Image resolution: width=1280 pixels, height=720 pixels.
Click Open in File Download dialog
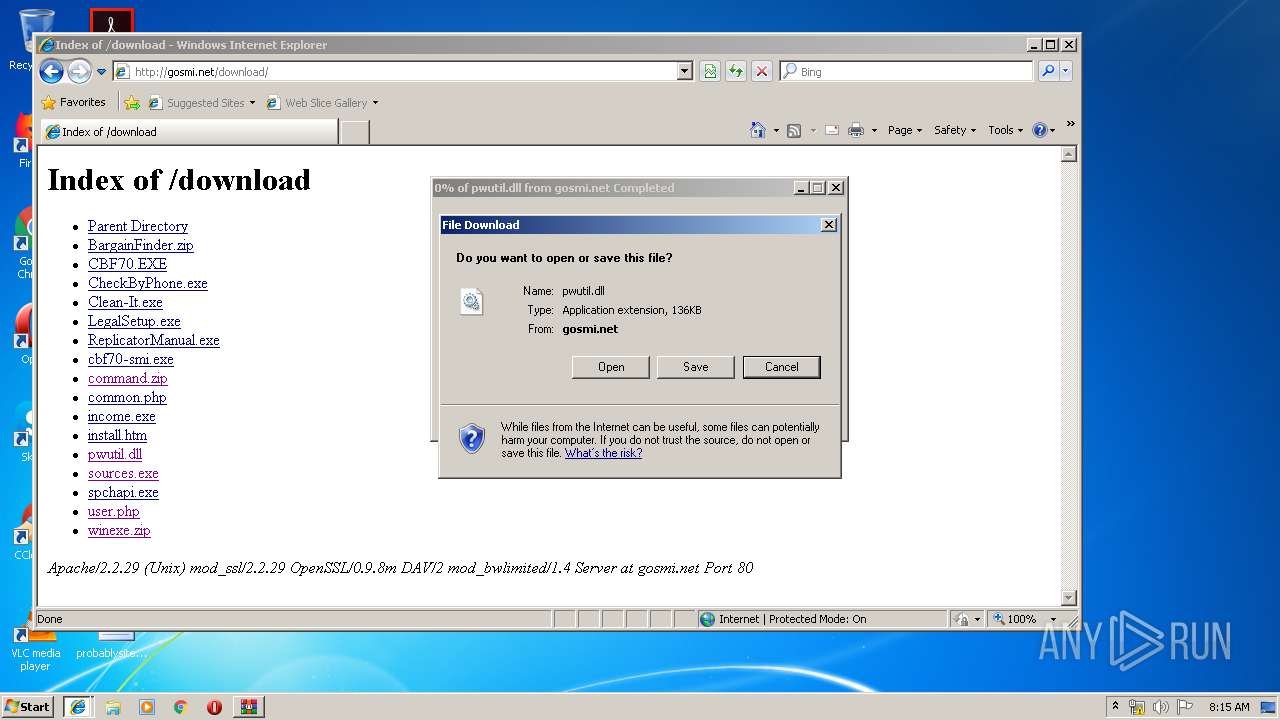(x=611, y=367)
